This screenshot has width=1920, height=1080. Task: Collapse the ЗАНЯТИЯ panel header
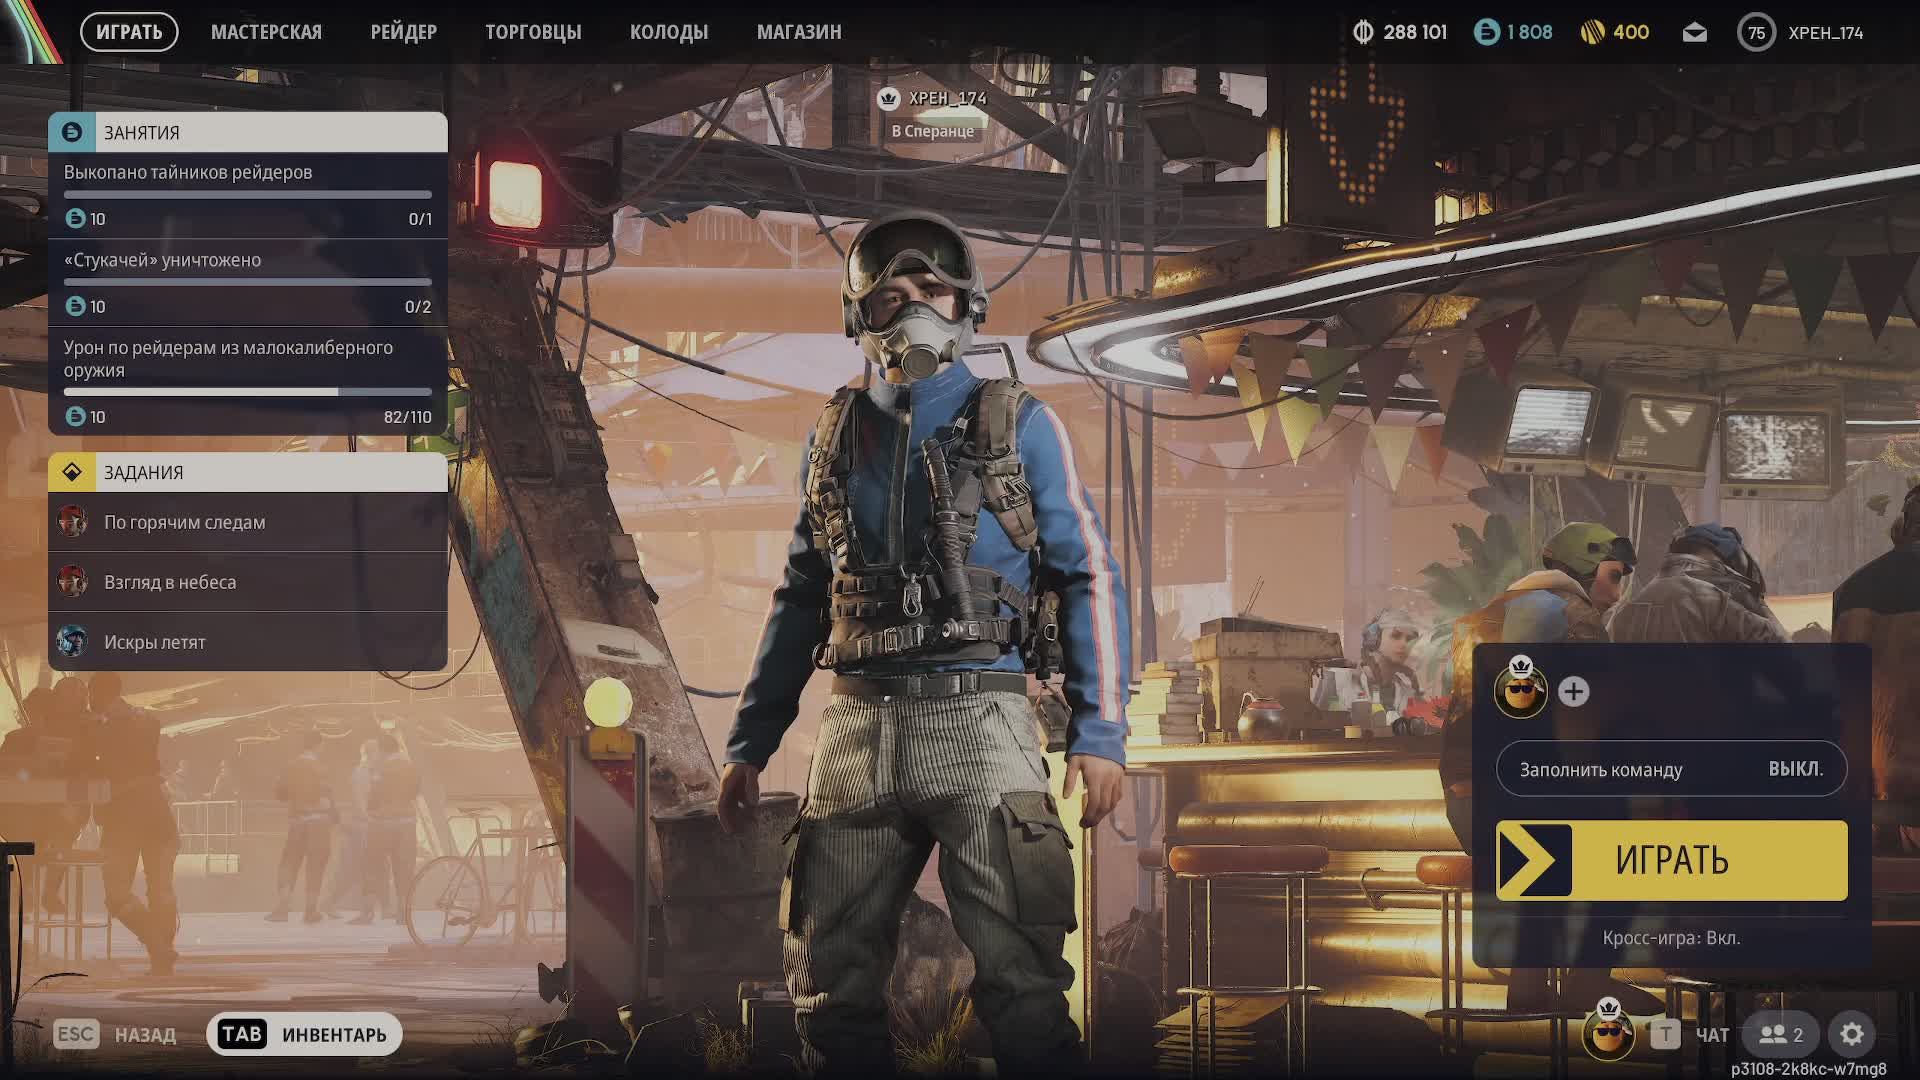(x=248, y=132)
